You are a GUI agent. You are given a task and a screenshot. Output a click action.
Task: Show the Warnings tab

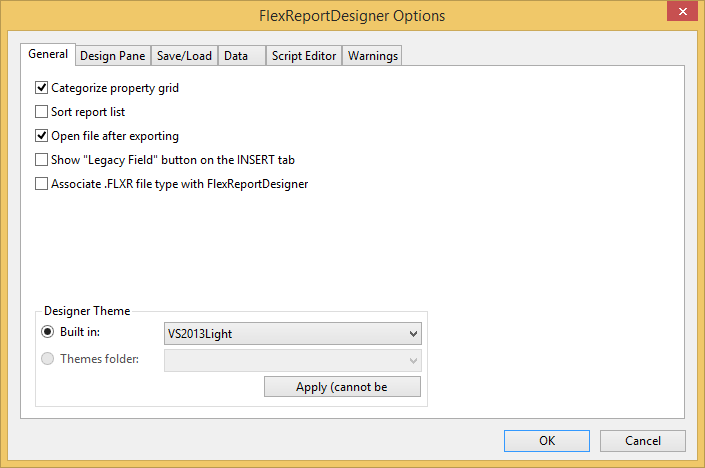[373, 56]
